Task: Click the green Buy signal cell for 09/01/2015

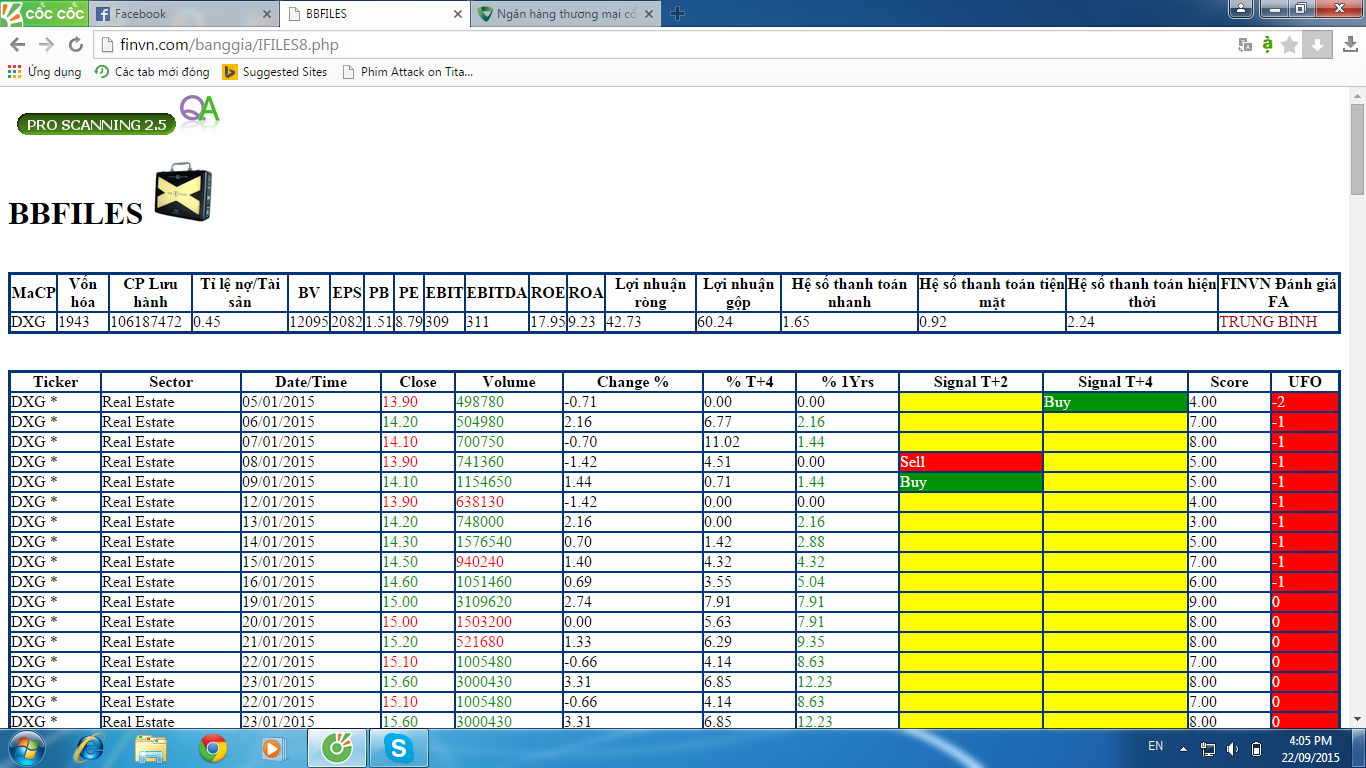Action: [x=971, y=482]
